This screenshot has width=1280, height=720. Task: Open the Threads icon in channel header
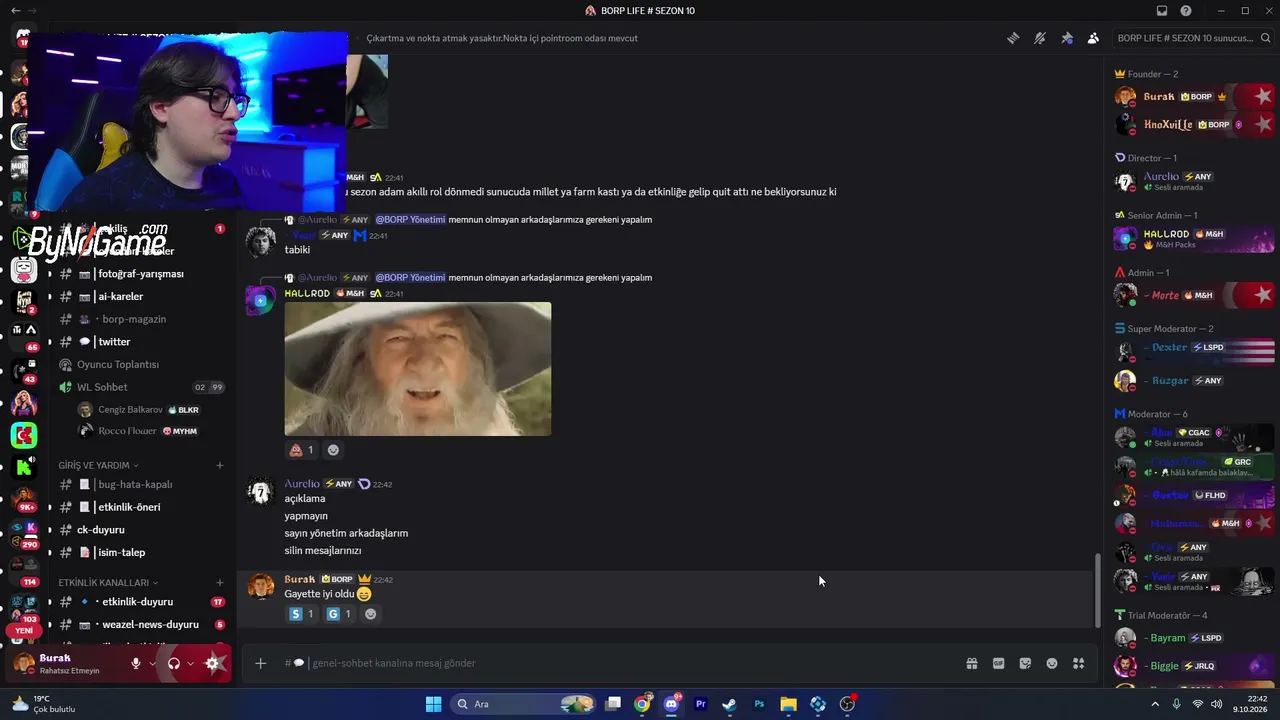pyautogui.click(x=1013, y=38)
